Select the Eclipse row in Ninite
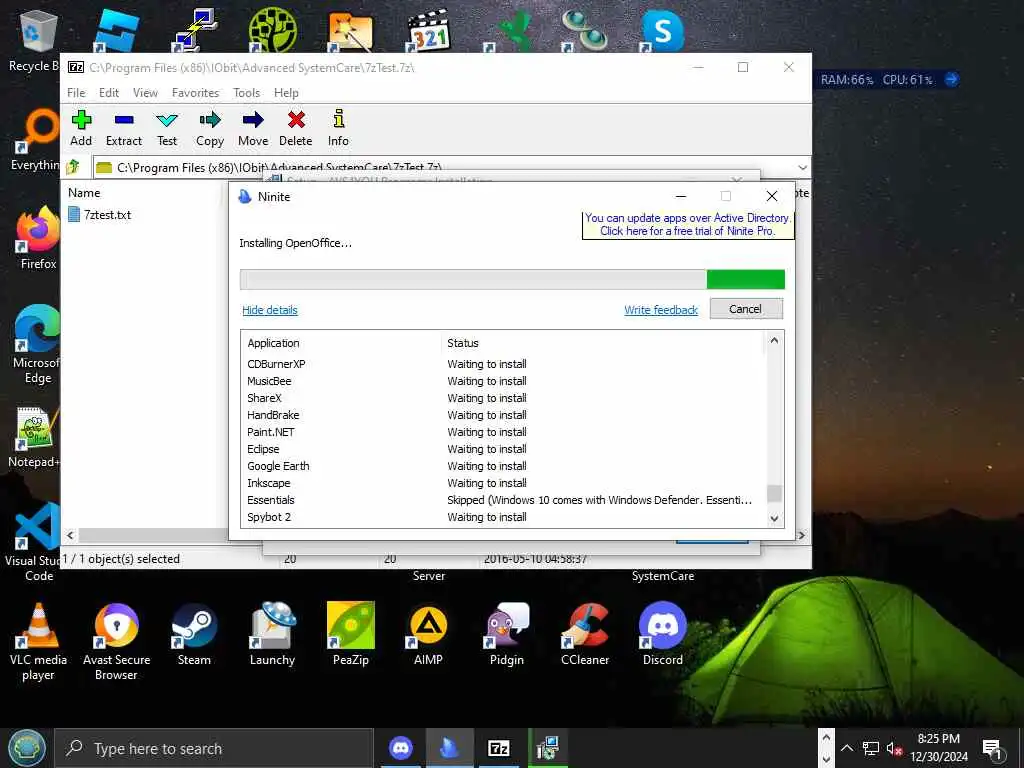 click(502, 449)
